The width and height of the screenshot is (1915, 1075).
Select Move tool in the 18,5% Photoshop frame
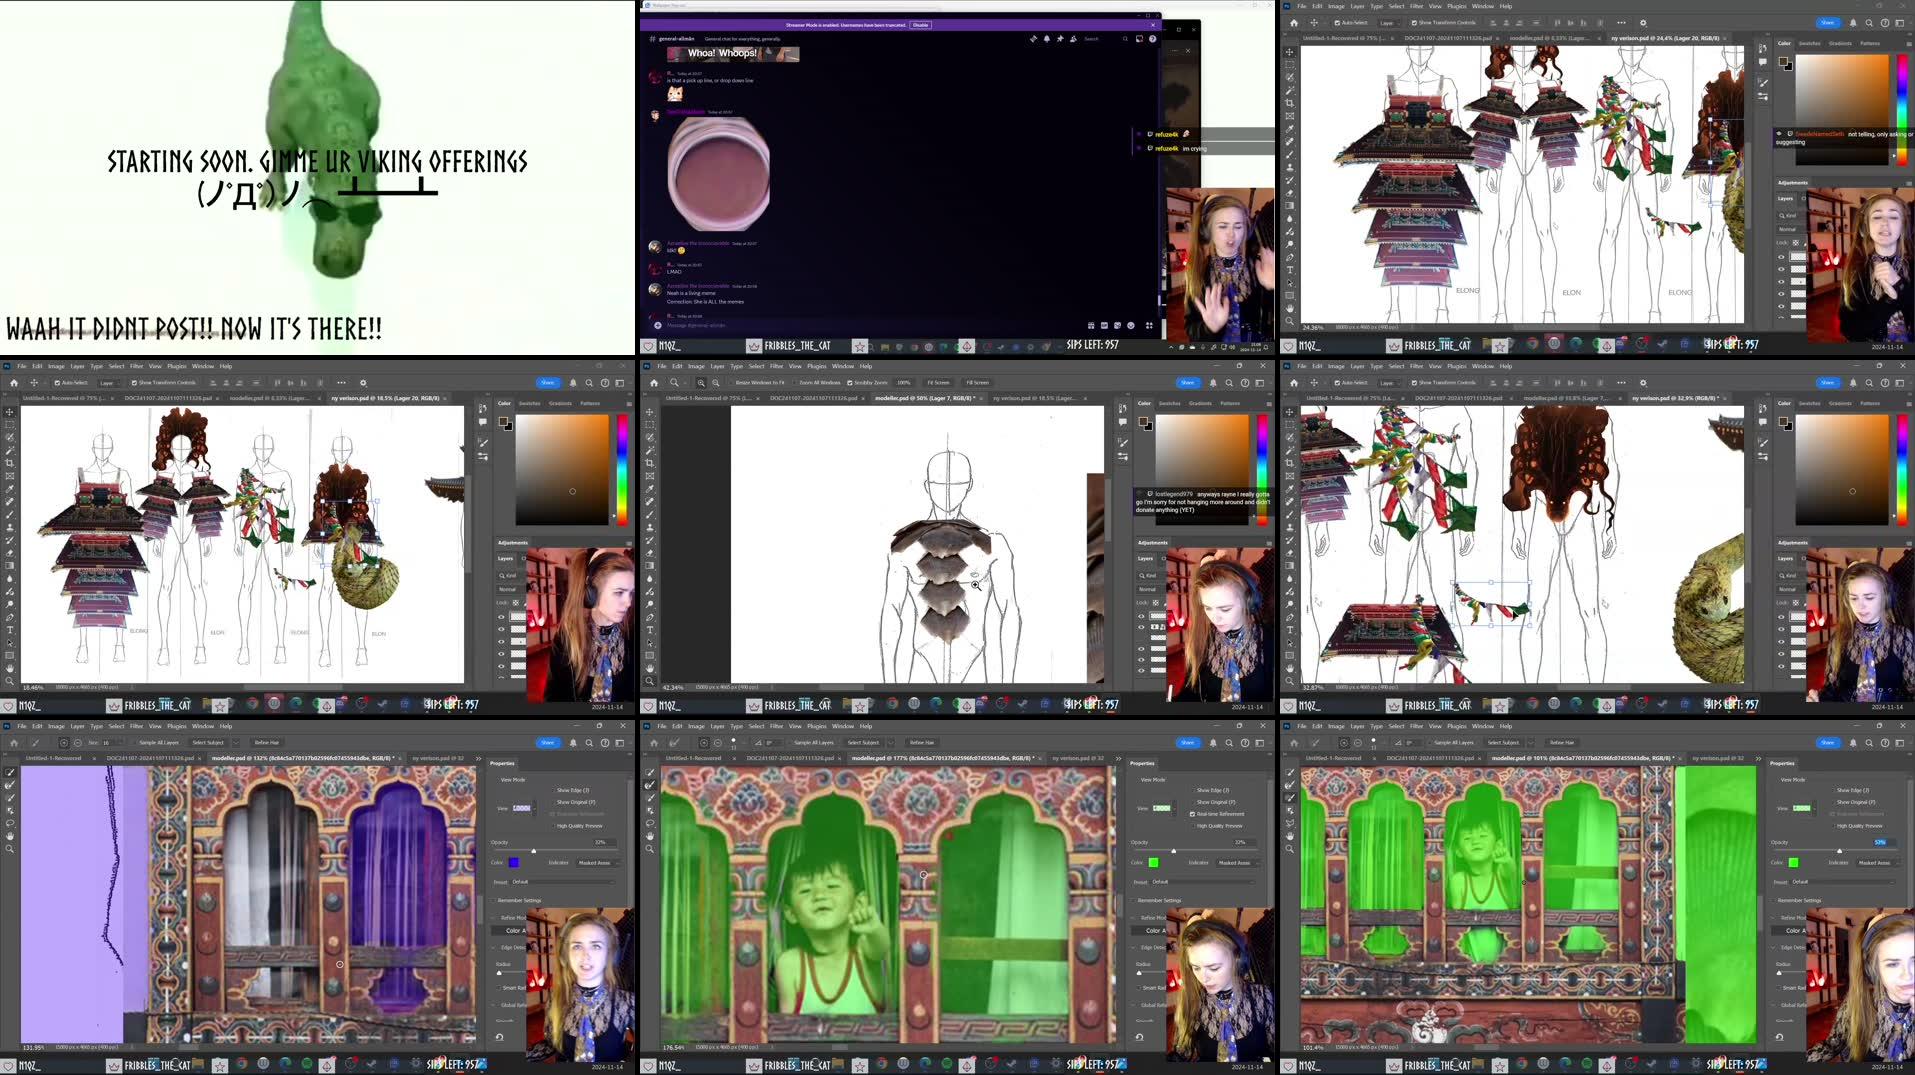point(10,412)
